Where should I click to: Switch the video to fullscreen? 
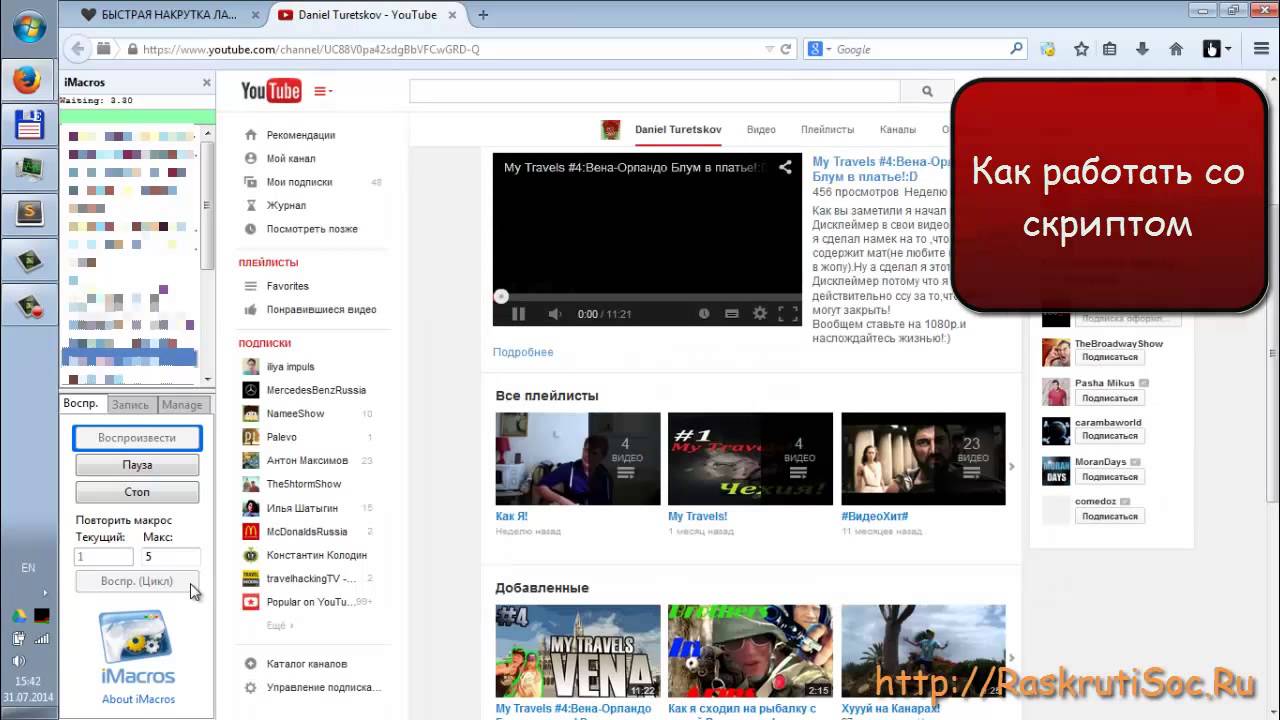tap(788, 314)
